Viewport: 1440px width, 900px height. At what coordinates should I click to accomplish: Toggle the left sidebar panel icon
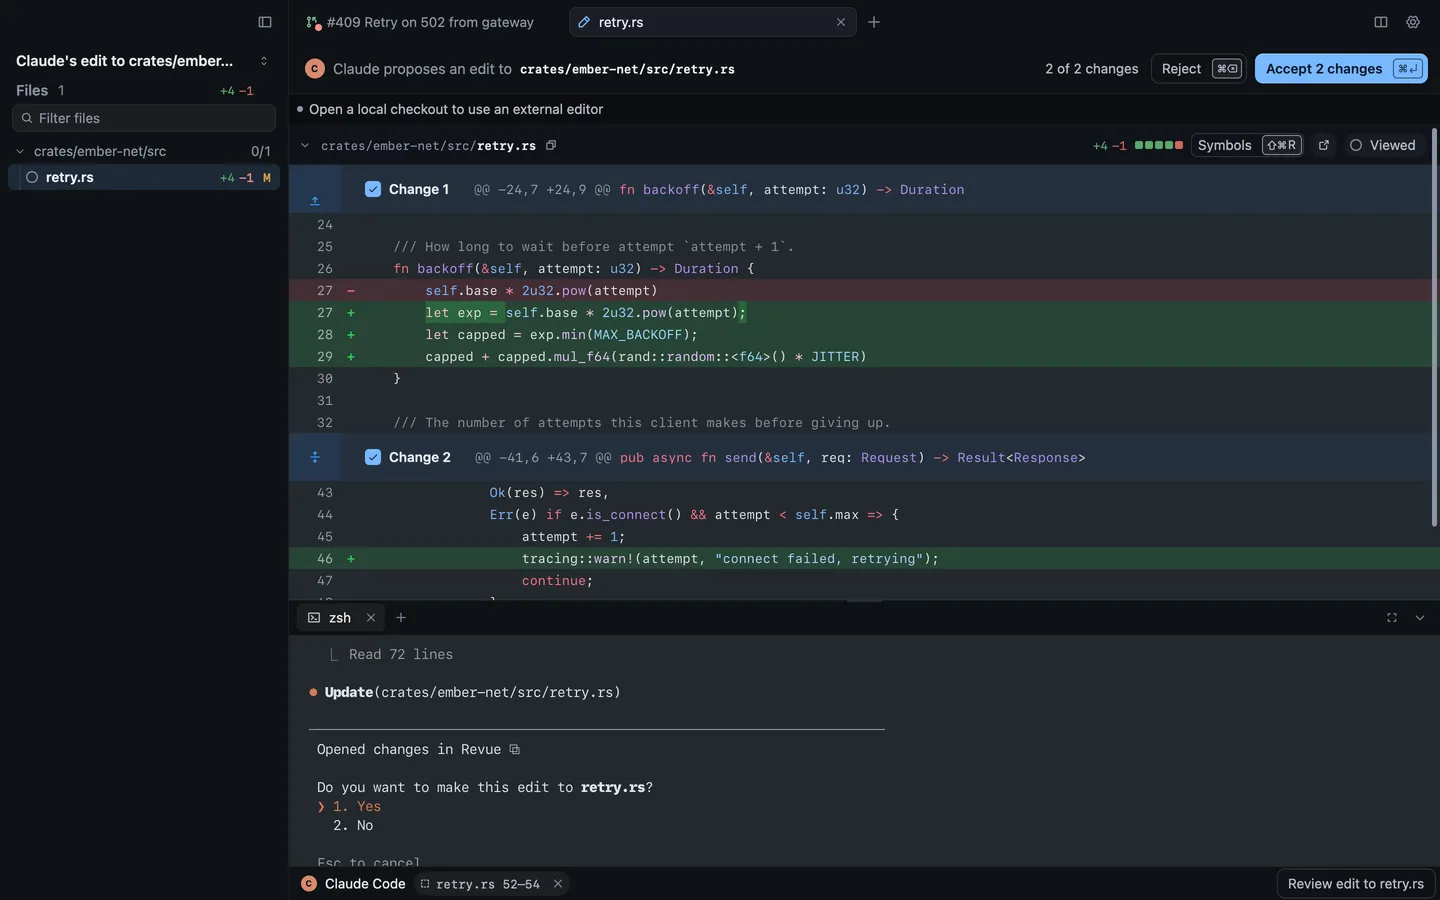click(x=265, y=22)
